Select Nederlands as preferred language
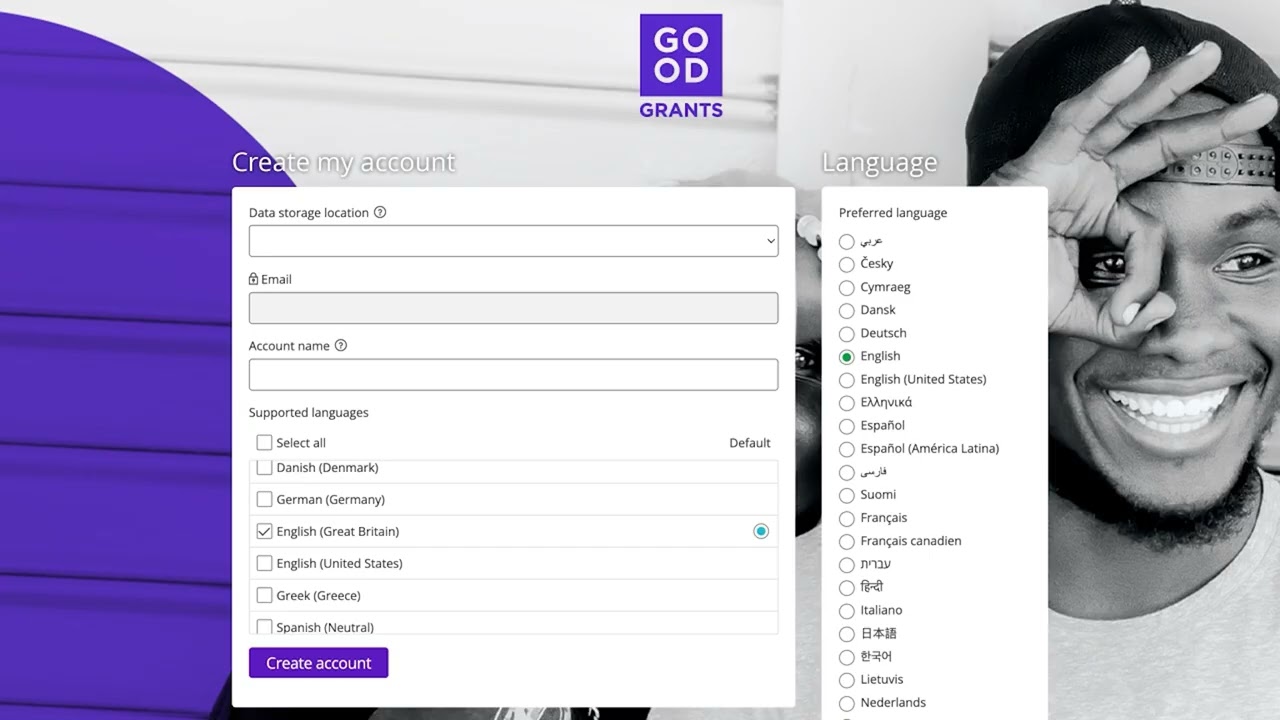The image size is (1280, 720). pyautogui.click(x=847, y=703)
